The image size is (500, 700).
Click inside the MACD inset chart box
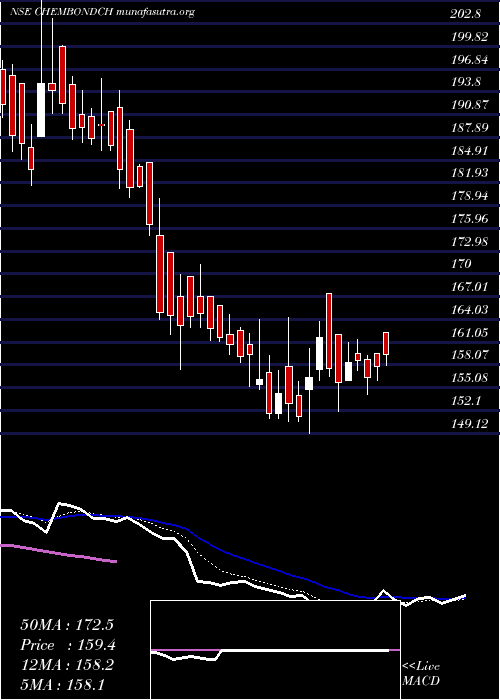[275, 650]
